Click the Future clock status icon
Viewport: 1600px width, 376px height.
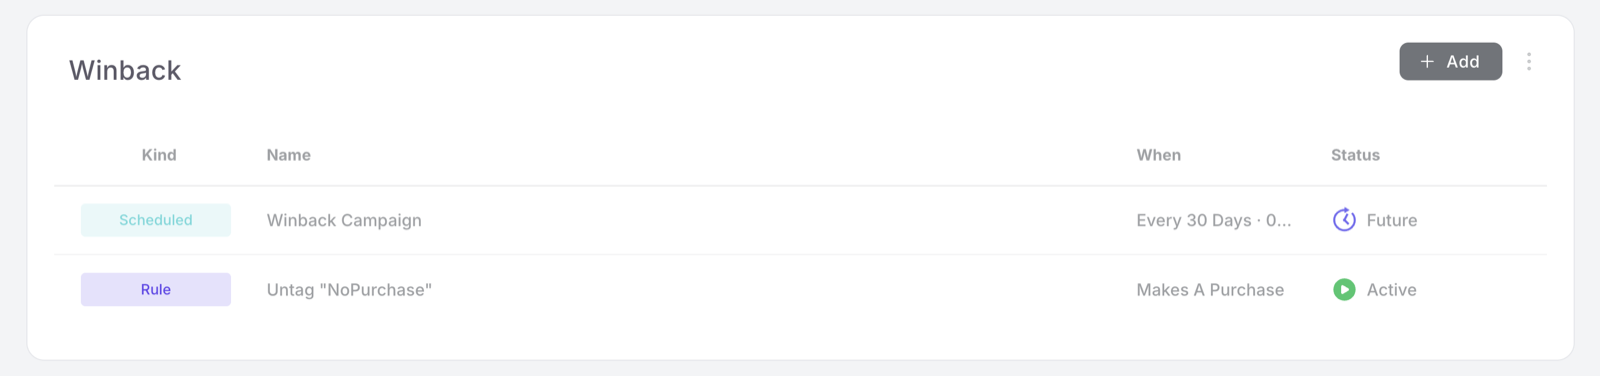(x=1344, y=220)
